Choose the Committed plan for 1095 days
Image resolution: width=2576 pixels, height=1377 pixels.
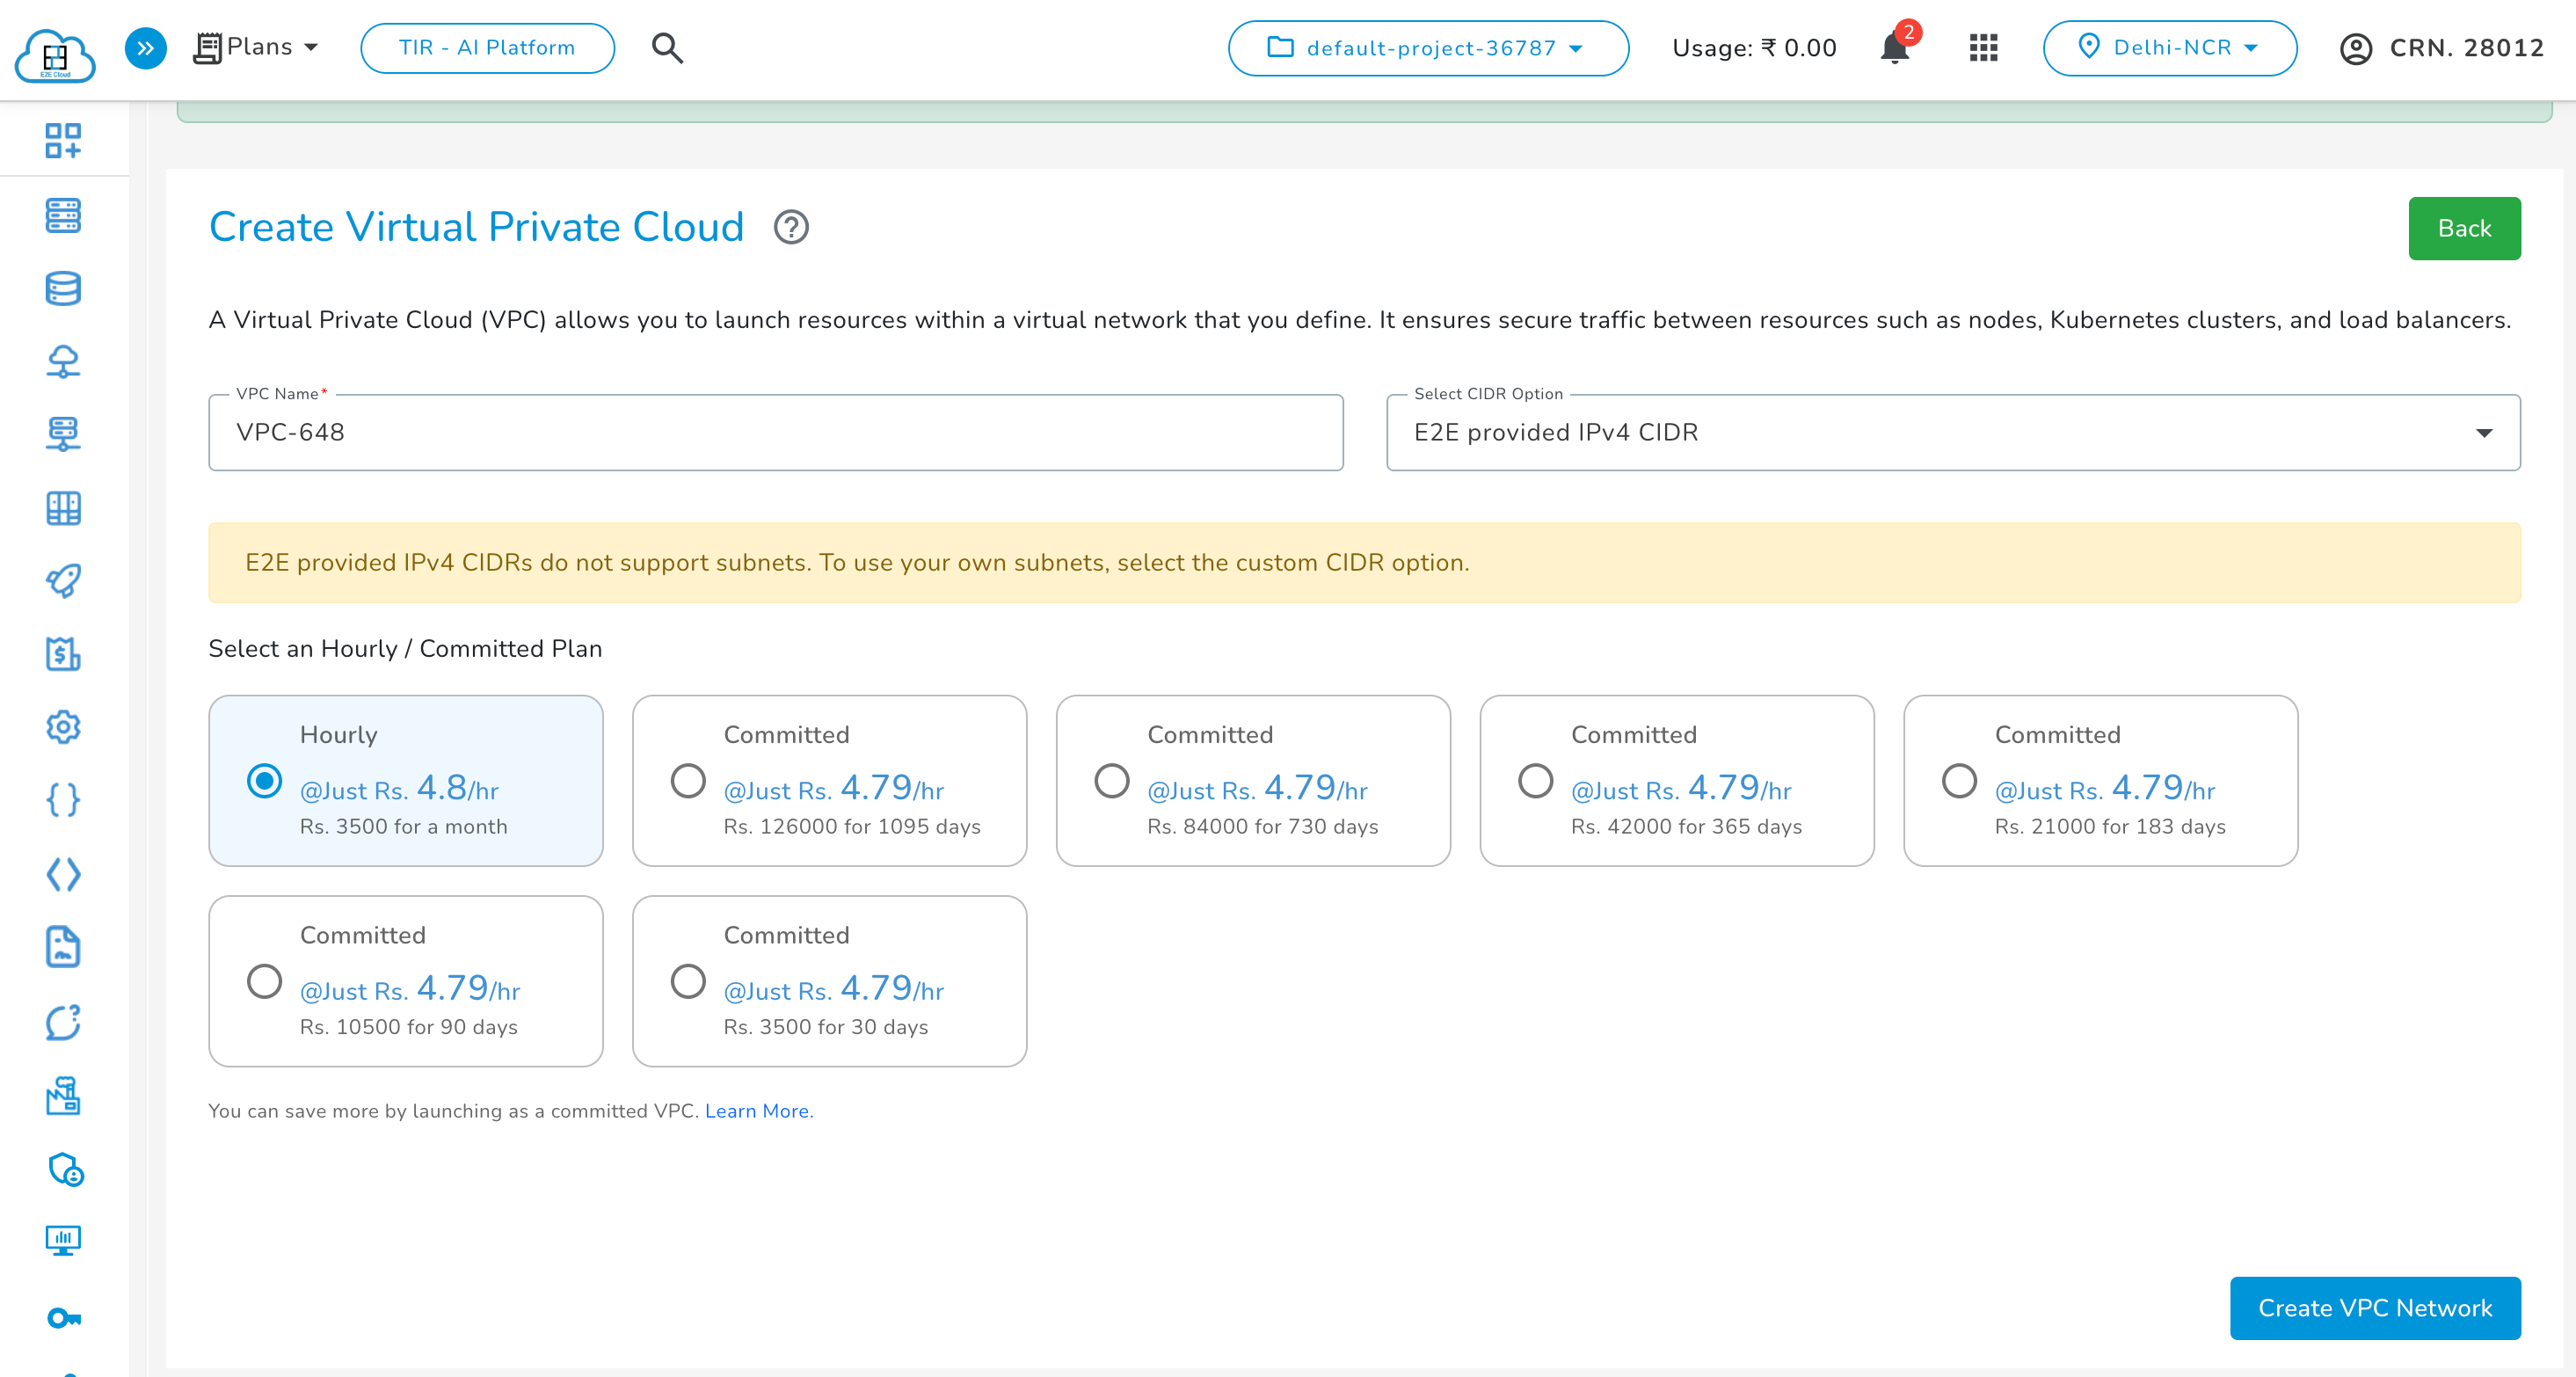click(688, 780)
